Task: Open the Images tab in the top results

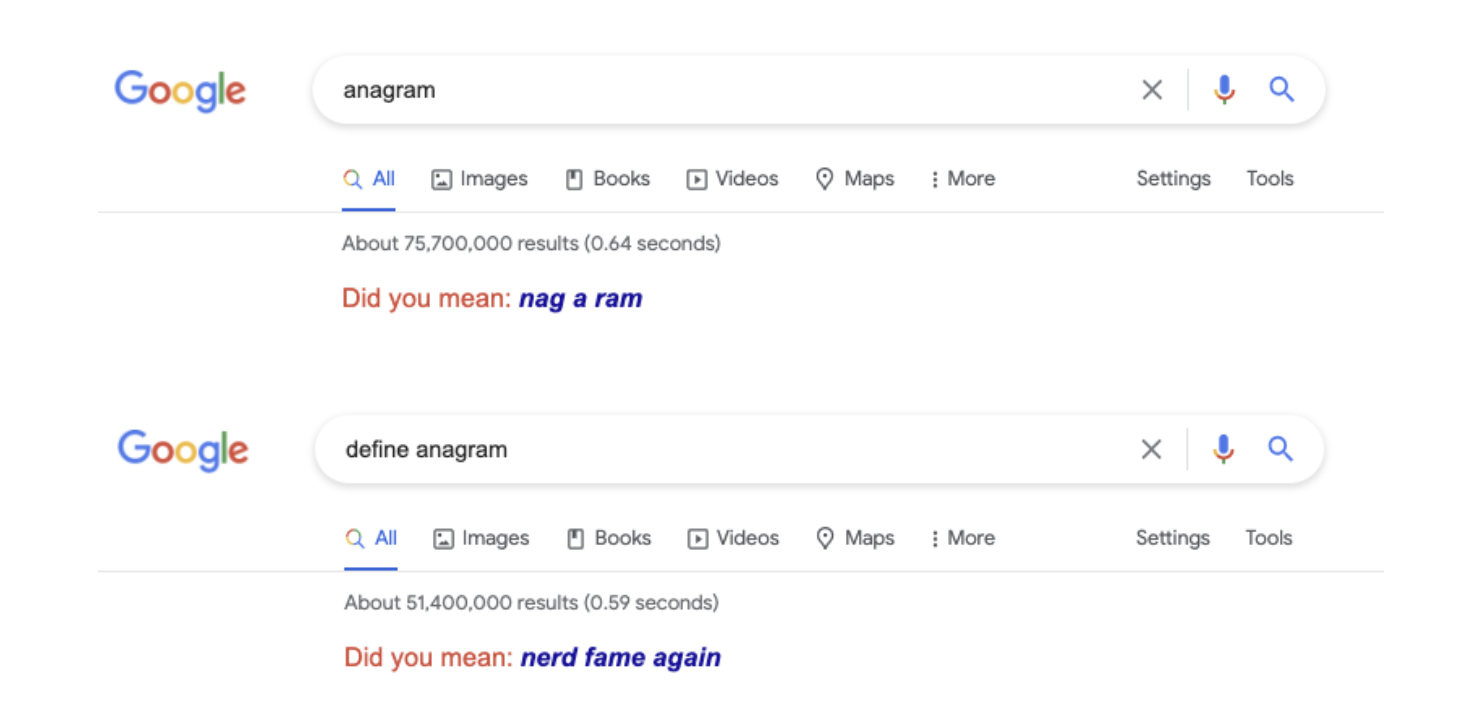Action: tap(480, 179)
